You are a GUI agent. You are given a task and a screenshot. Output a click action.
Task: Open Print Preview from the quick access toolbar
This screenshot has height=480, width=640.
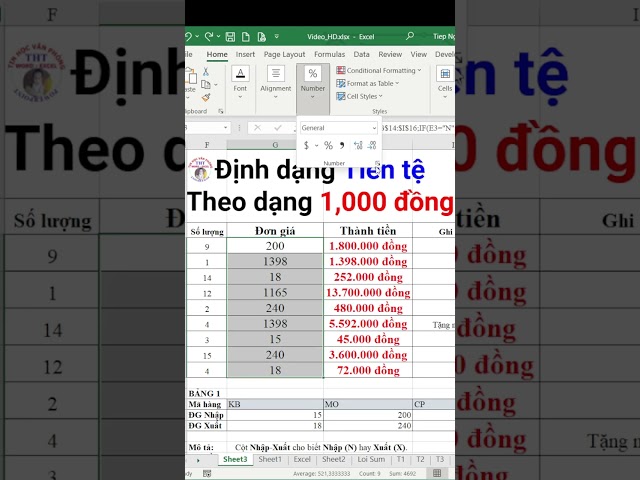pyautogui.click(x=262, y=37)
